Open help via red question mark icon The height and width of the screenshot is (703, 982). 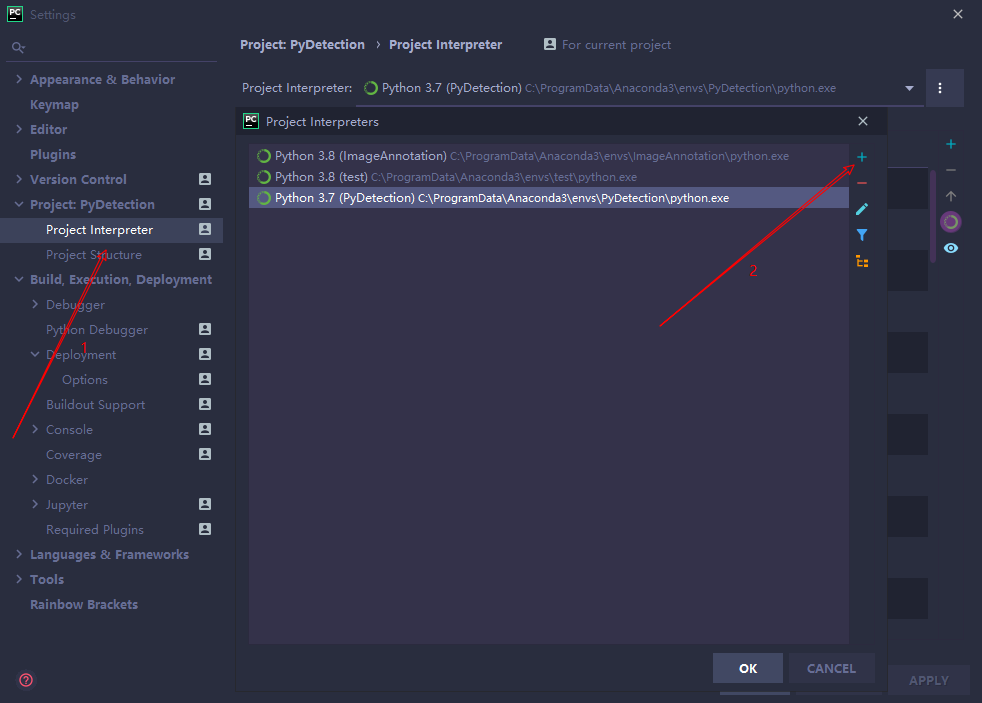(x=26, y=680)
